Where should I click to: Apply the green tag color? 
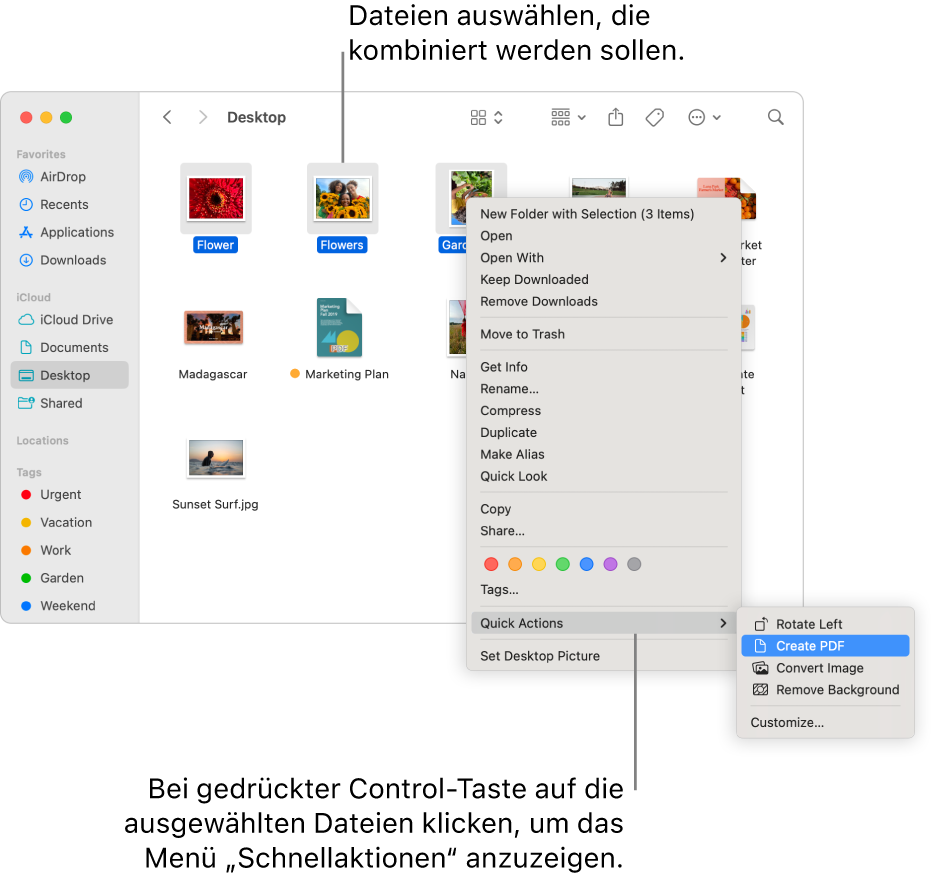tap(563, 564)
